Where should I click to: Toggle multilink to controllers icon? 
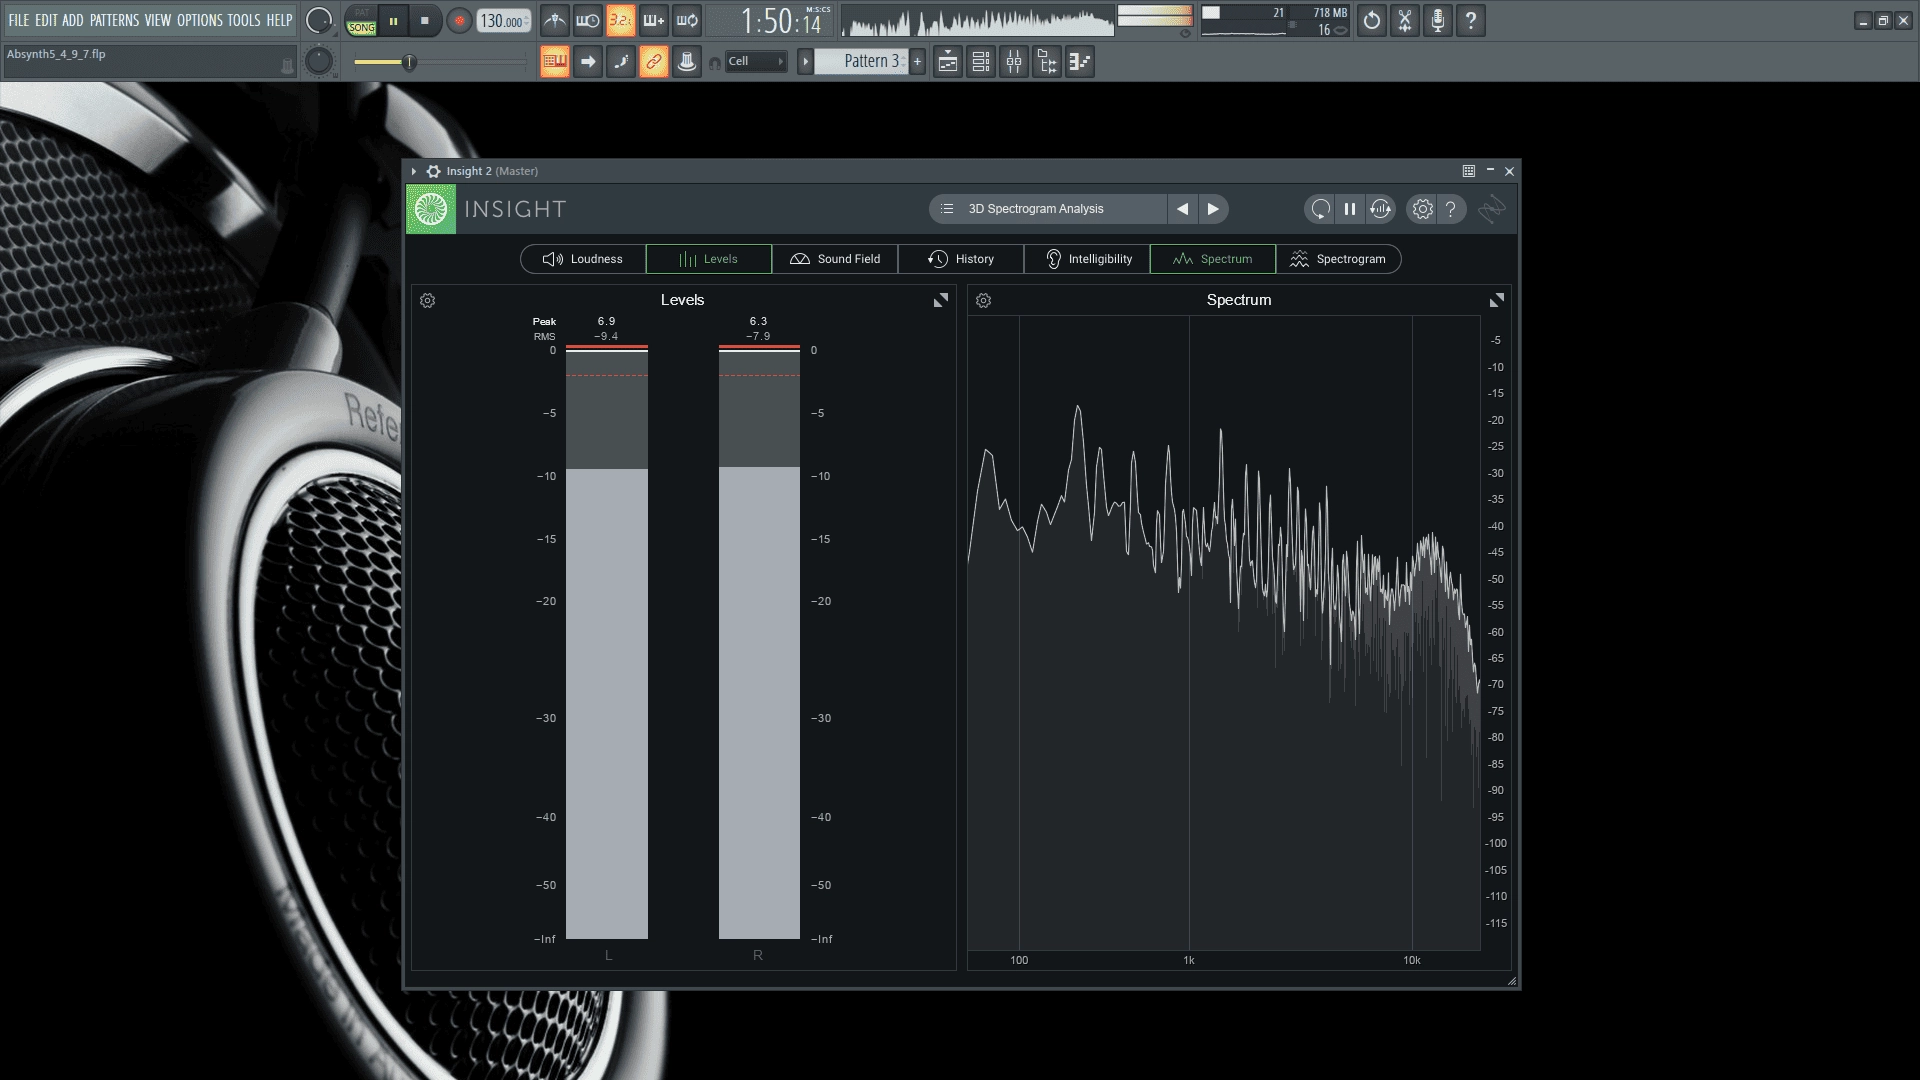654,62
